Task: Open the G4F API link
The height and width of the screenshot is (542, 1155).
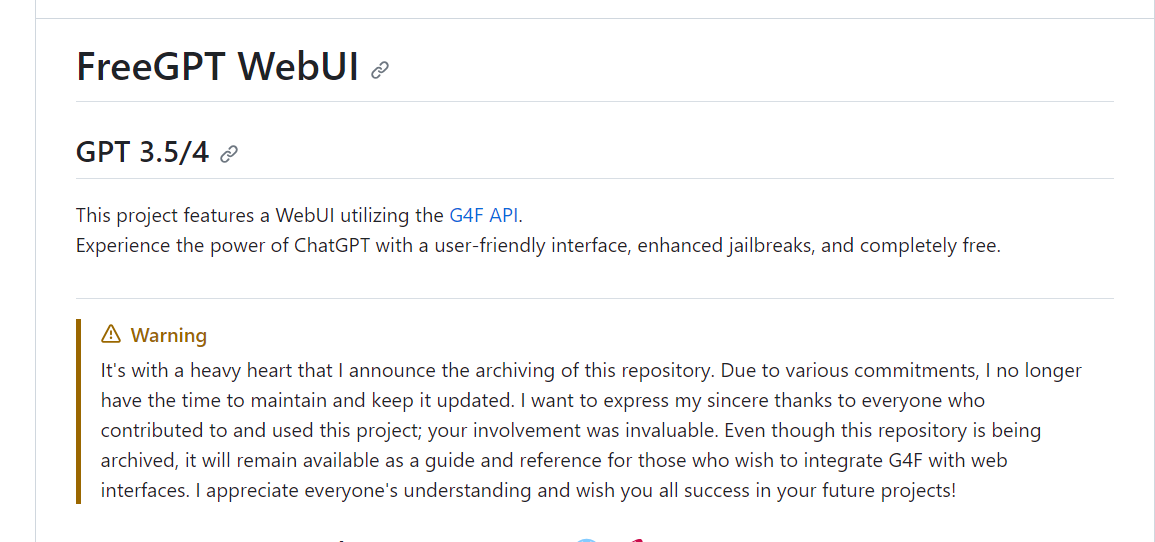Action: (x=484, y=215)
